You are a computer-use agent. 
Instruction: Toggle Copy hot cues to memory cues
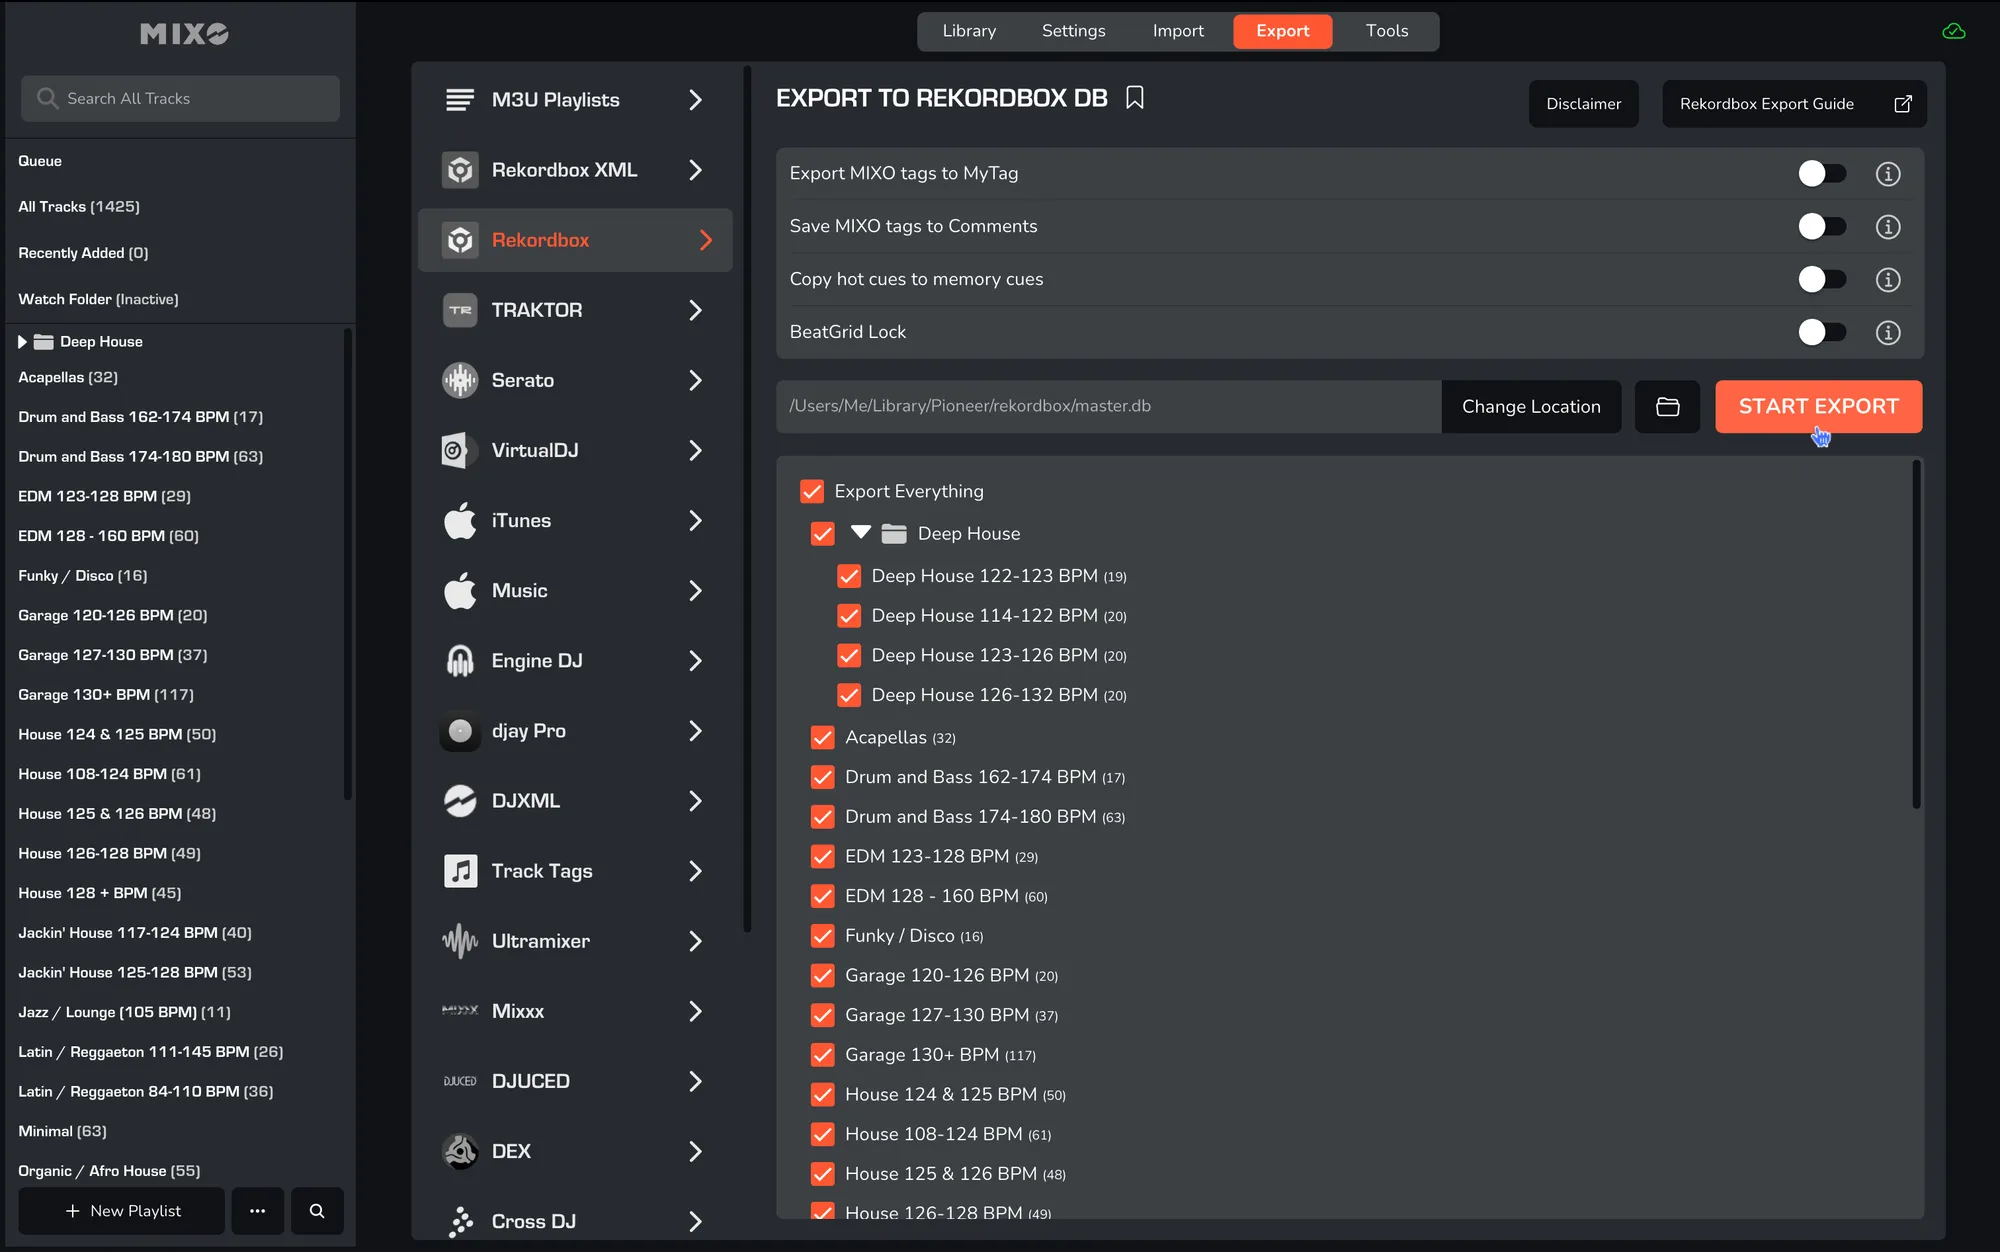click(x=1821, y=280)
